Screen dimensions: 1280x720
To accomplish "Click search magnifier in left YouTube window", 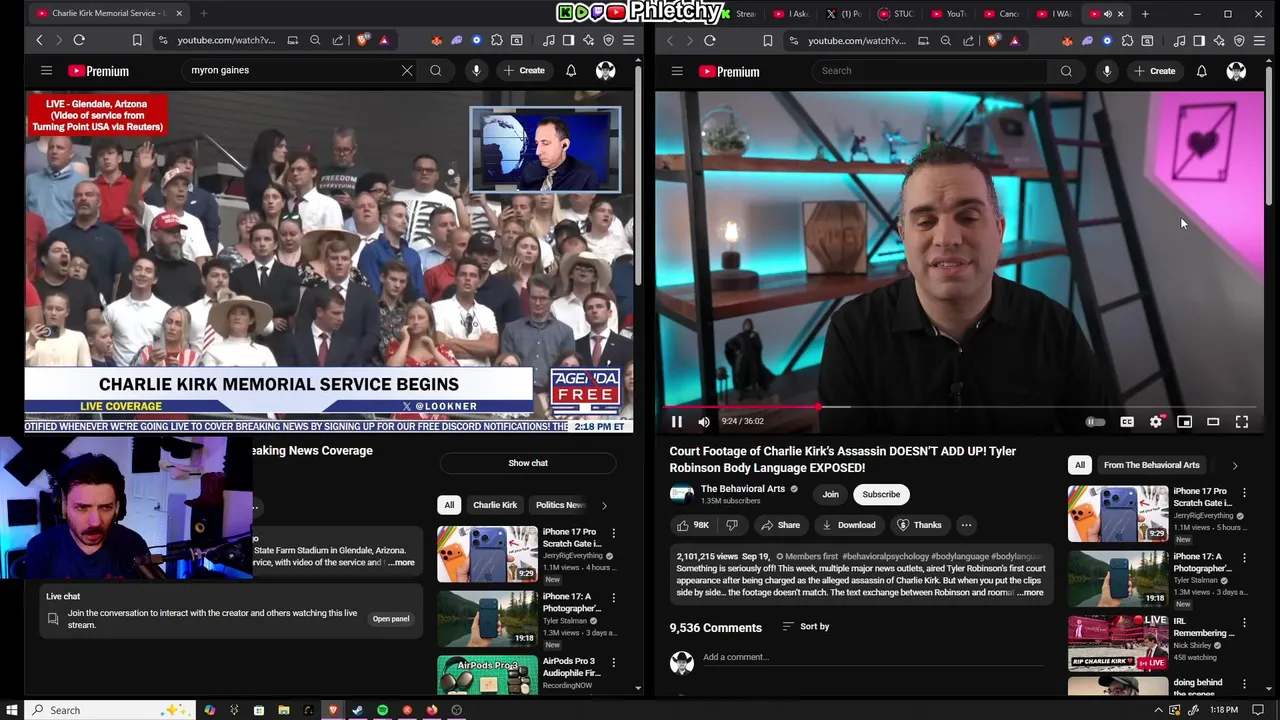I will click(436, 70).
